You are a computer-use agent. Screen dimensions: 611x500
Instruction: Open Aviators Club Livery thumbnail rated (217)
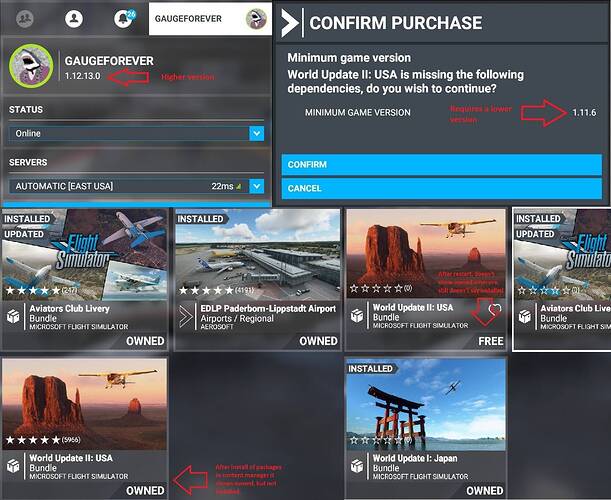point(85,254)
